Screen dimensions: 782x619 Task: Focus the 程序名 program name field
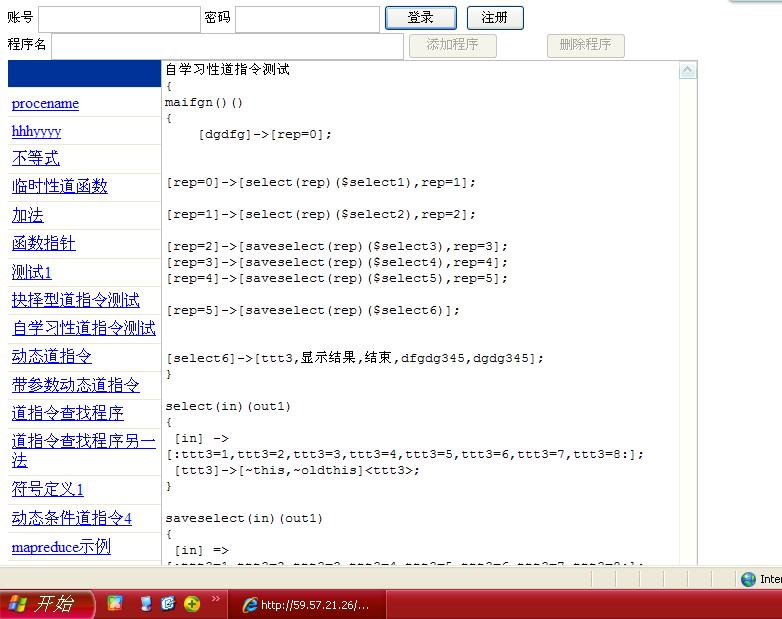coord(227,46)
